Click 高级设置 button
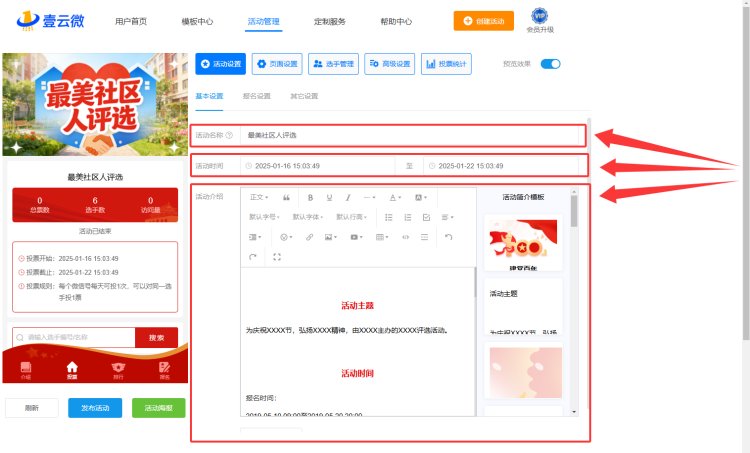This screenshot has height=453, width=750. [389, 64]
